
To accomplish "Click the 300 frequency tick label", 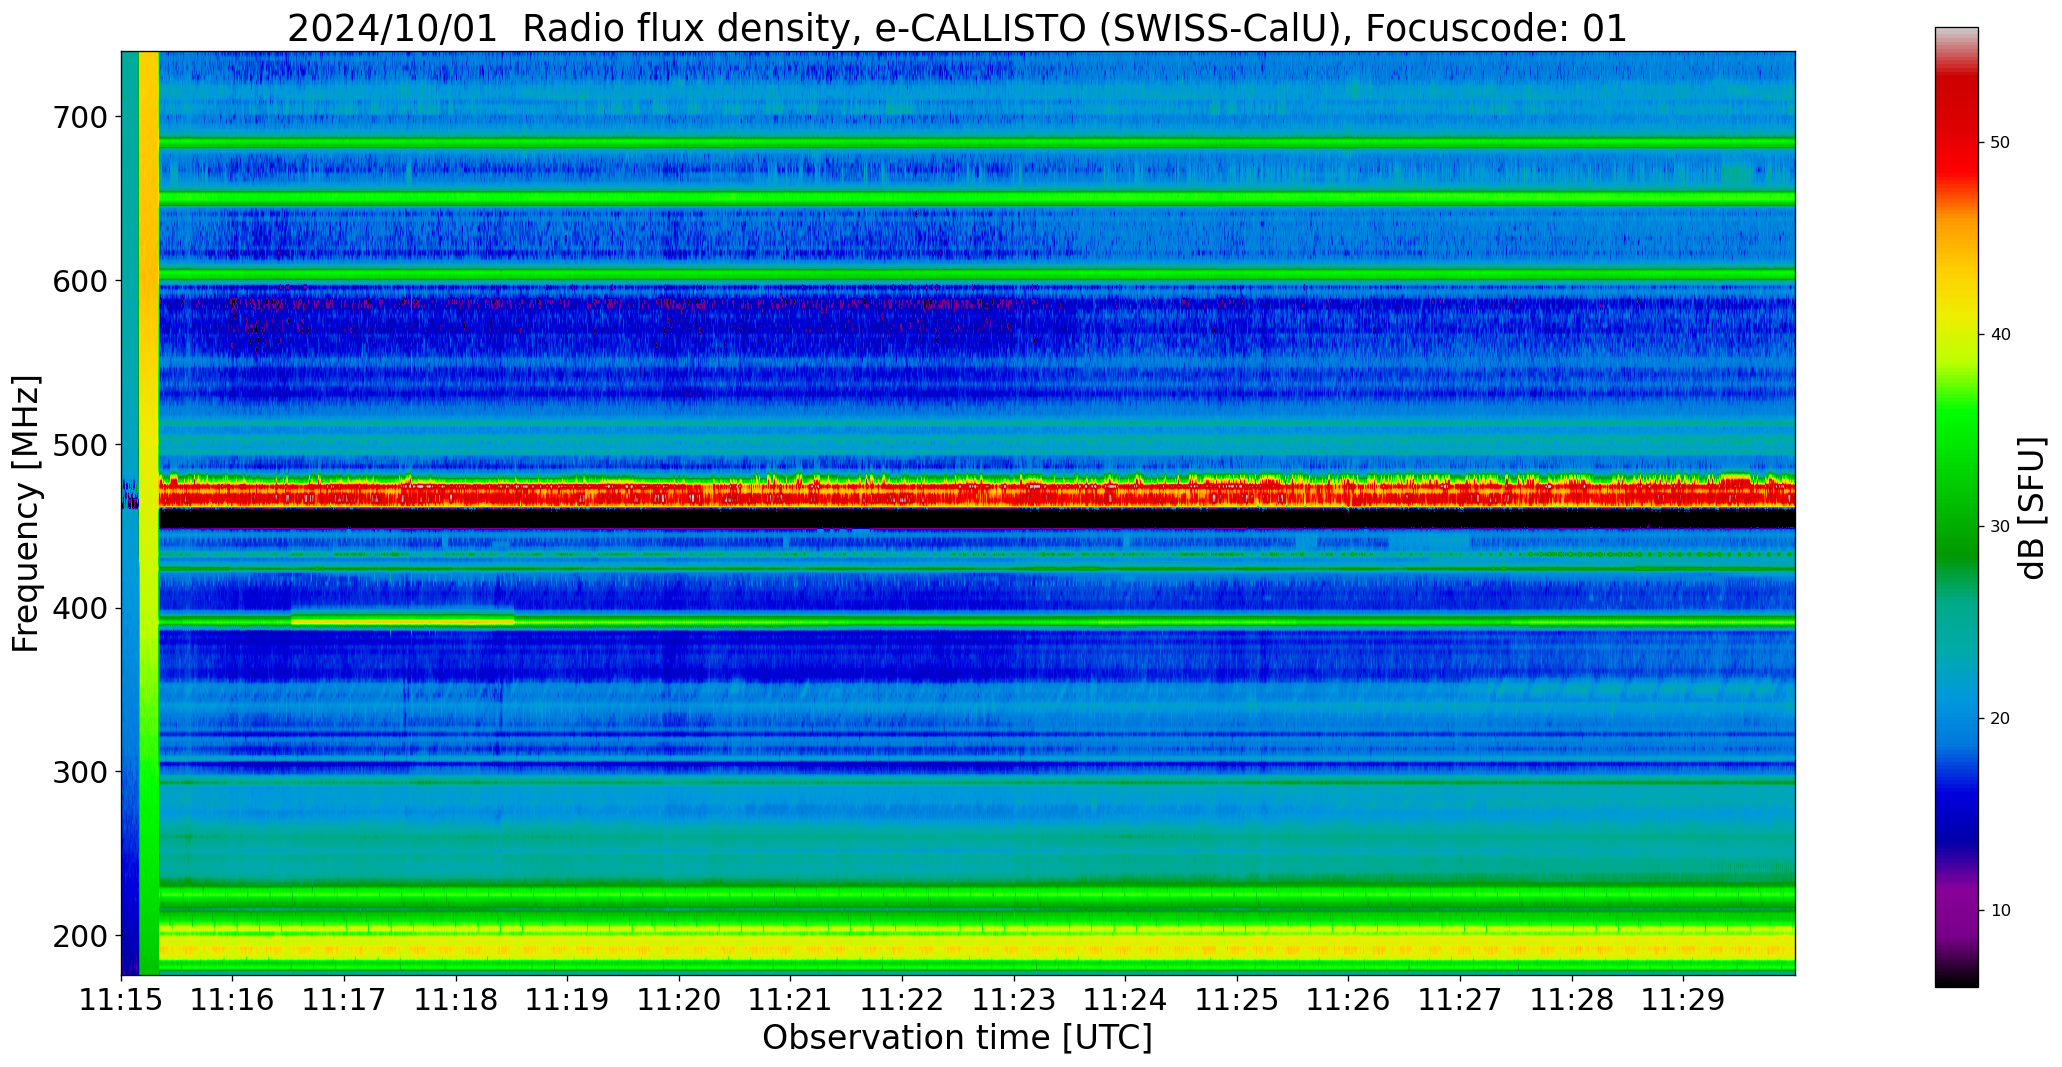I will point(79,773).
